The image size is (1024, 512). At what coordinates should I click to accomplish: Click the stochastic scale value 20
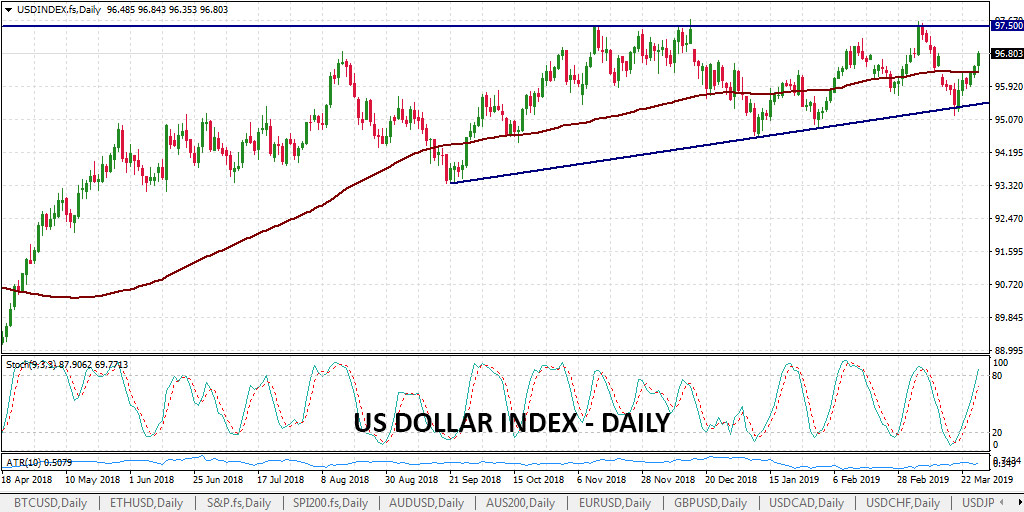[x=997, y=432]
